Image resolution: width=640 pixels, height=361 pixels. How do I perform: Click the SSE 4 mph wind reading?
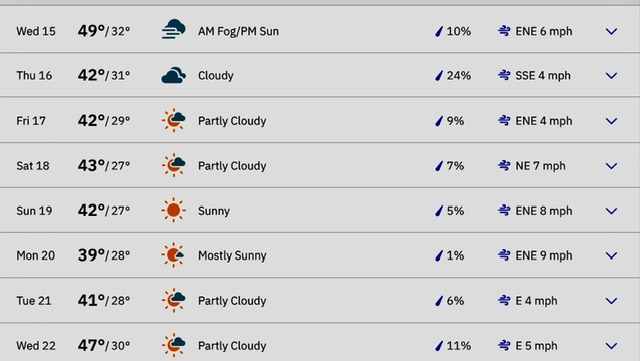[543, 76]
